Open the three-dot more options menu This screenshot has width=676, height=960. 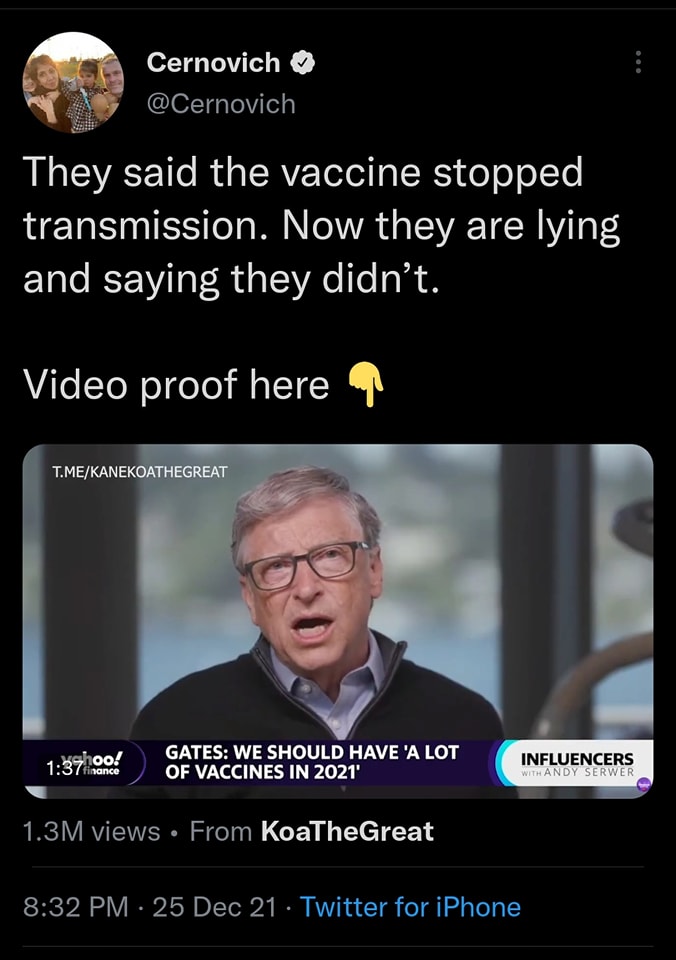(637, 62)
